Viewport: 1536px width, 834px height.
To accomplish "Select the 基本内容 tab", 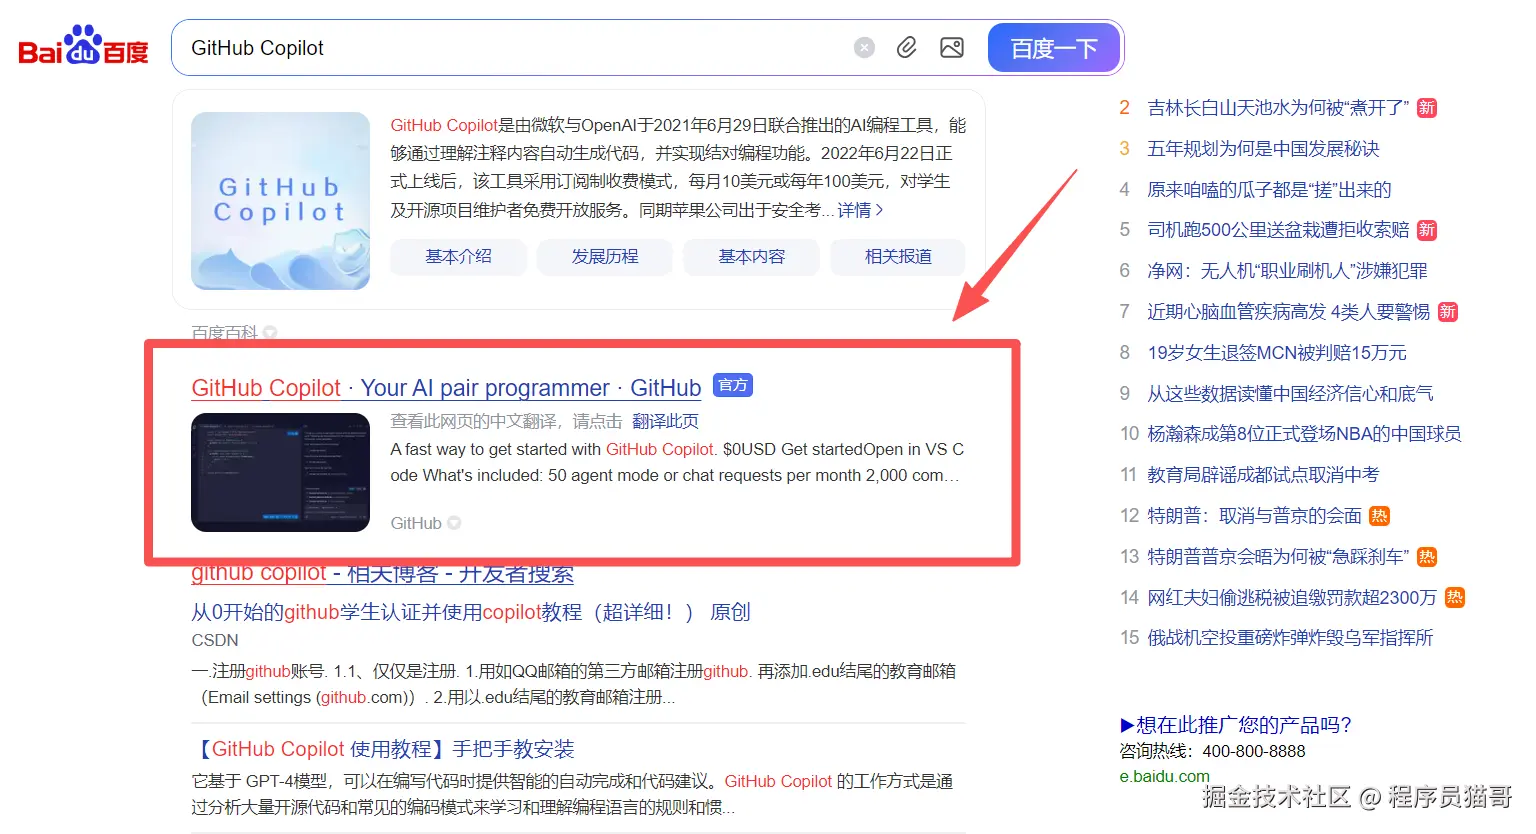I will click(752, 257).
